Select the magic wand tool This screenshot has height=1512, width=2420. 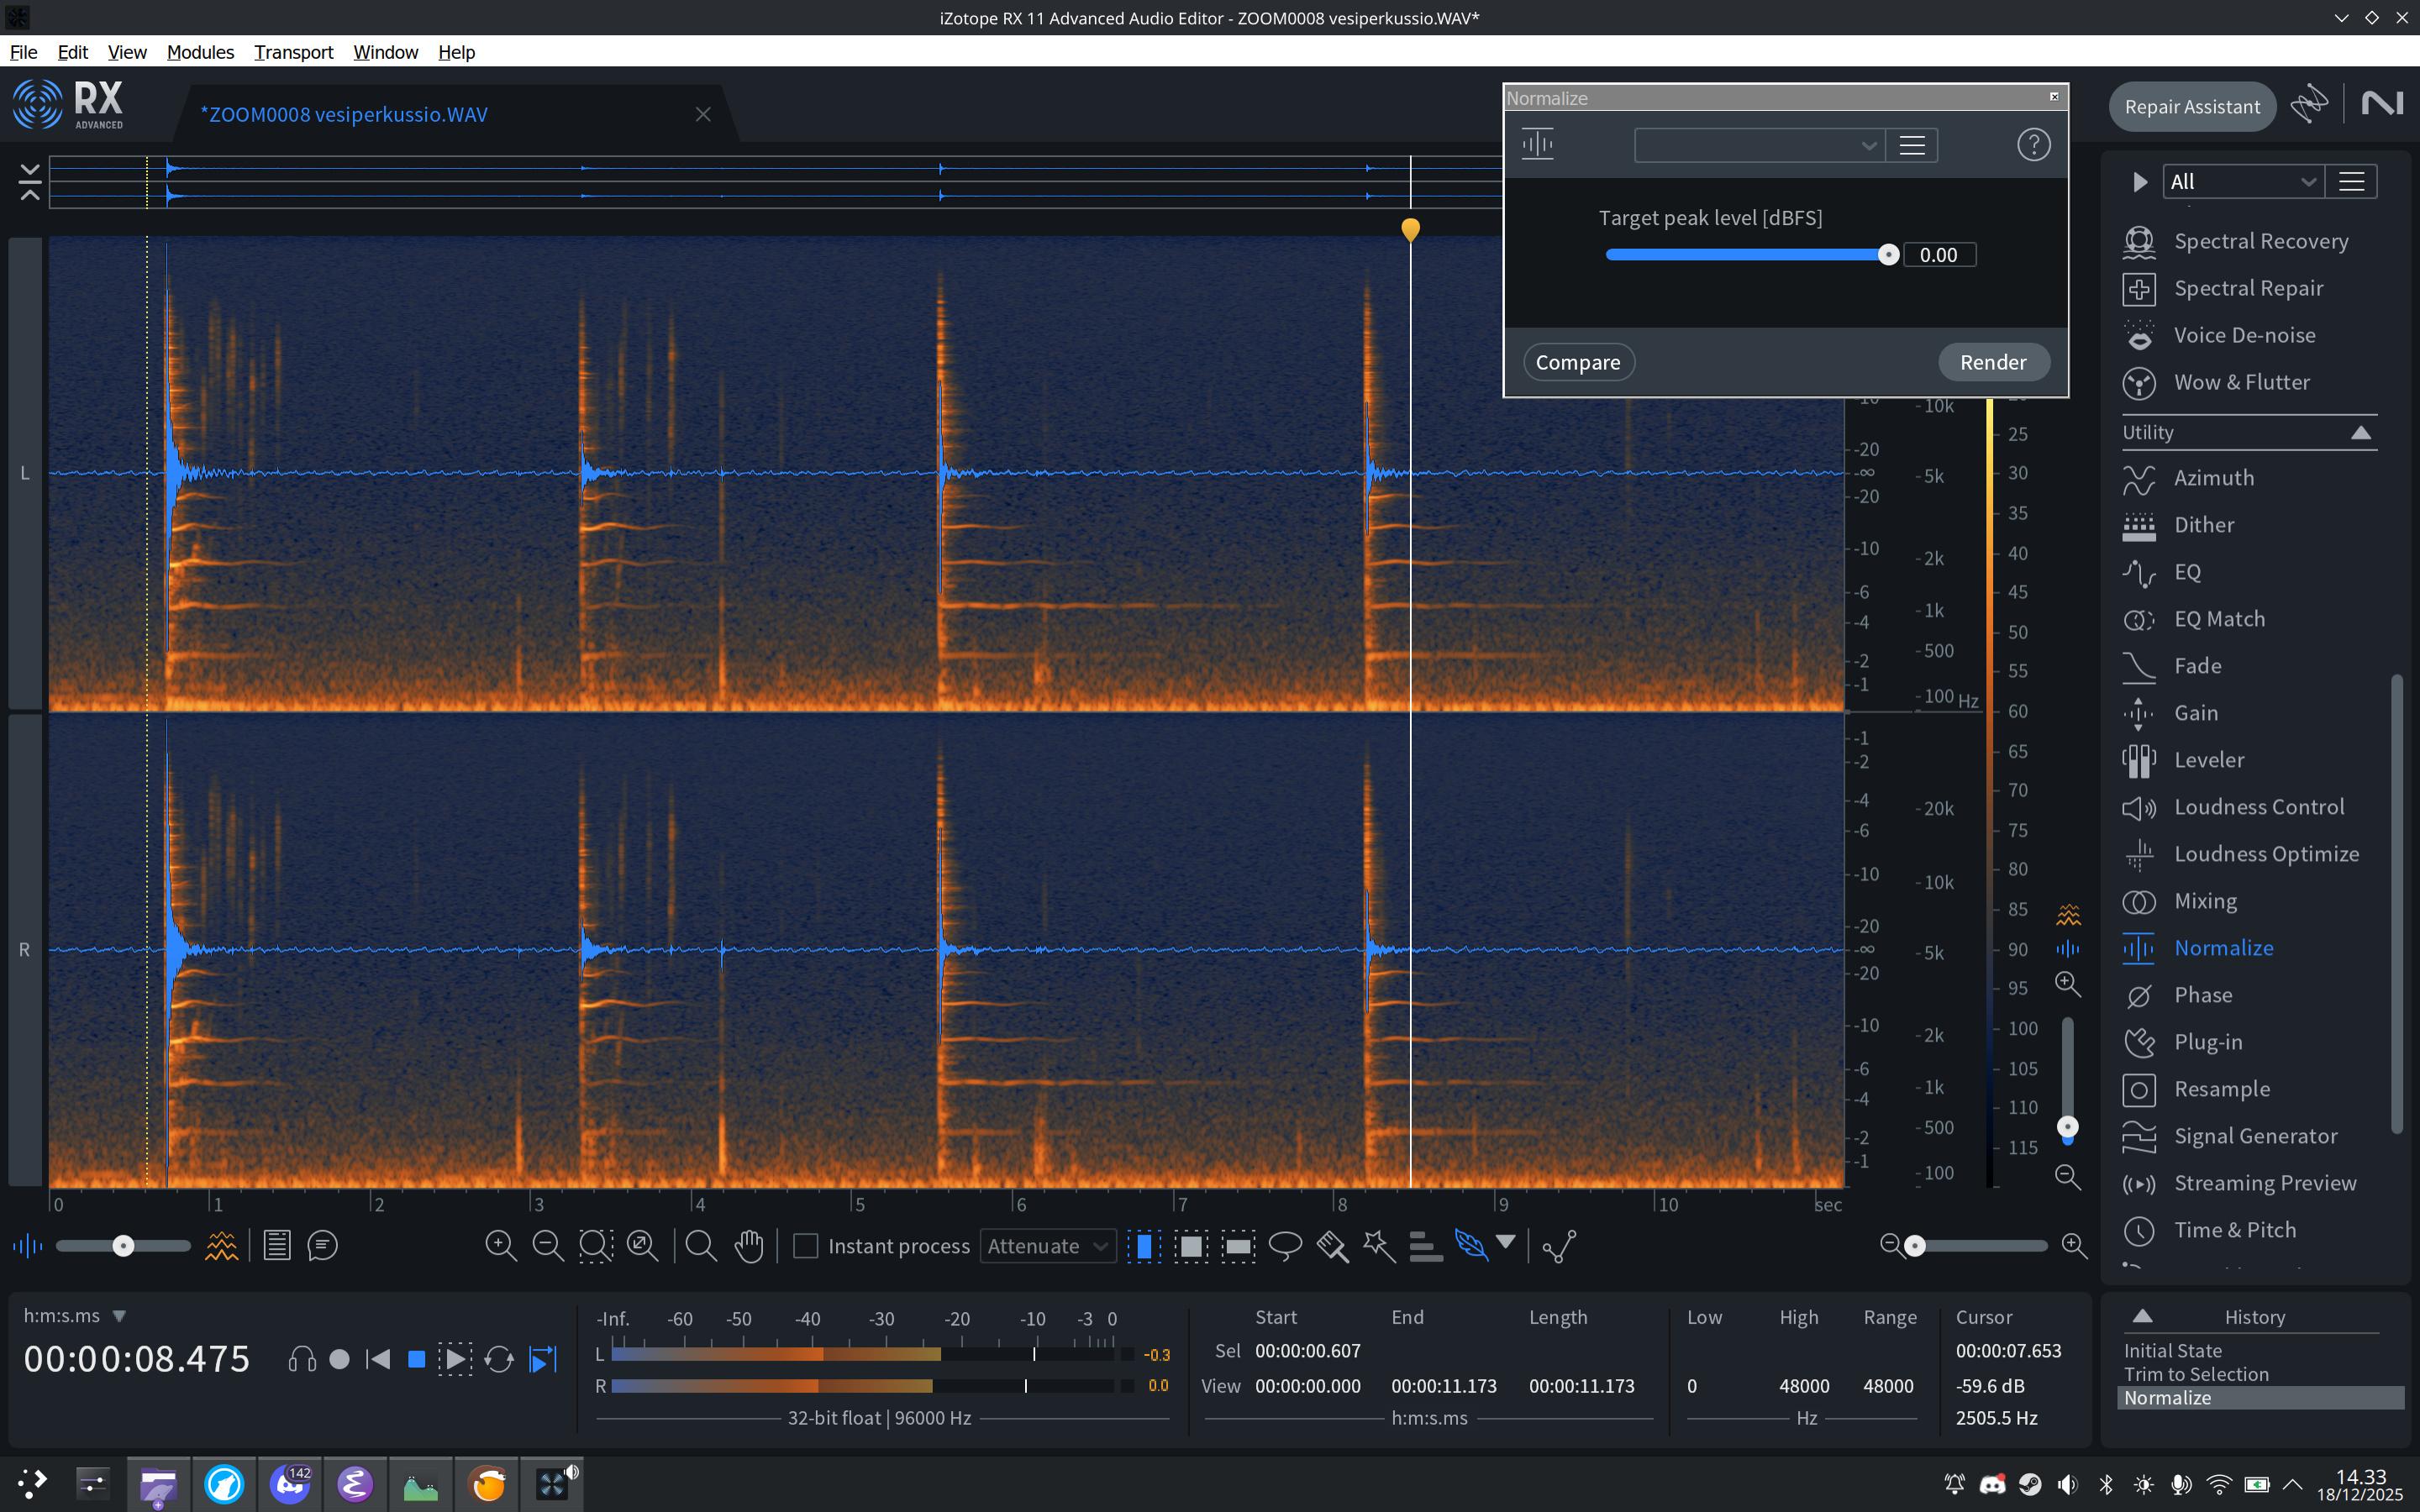pos(1379,1245)
